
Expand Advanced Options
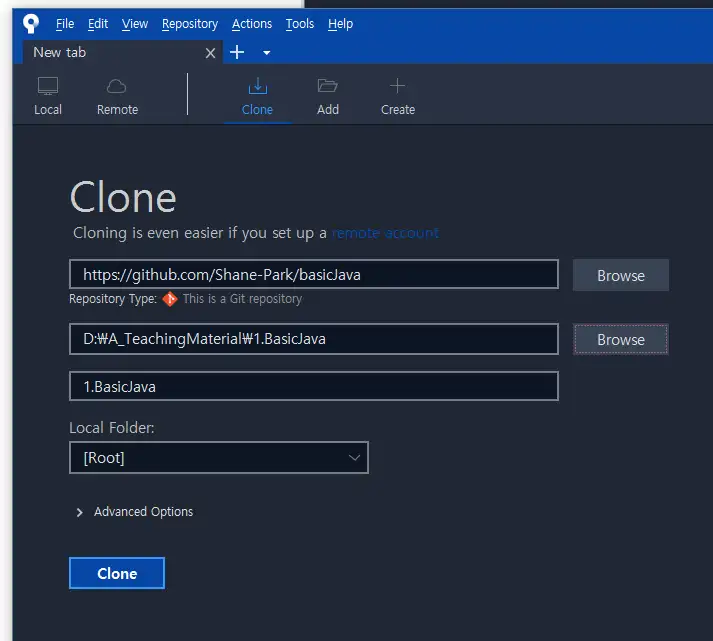point(135,512)
